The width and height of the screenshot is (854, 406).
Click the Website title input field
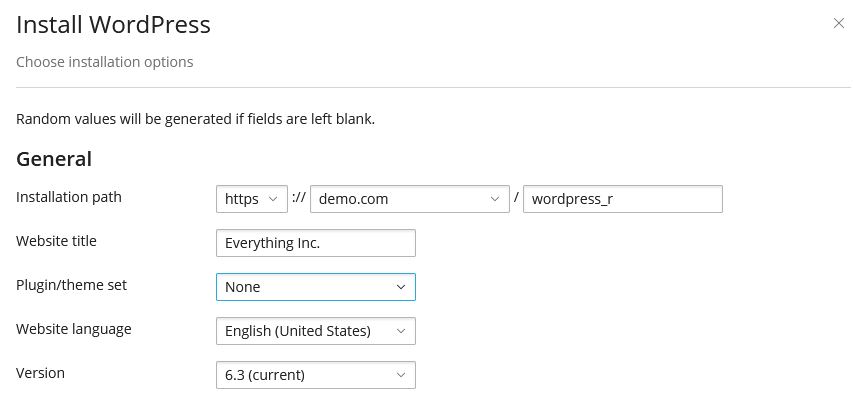316,243
